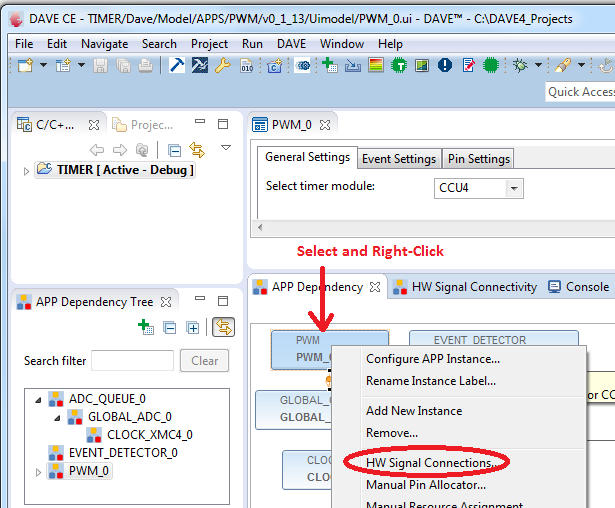This screenshot has width=615, height=508.
Task: Open the Debug dropdown arrow
Action: coord(539,65)
